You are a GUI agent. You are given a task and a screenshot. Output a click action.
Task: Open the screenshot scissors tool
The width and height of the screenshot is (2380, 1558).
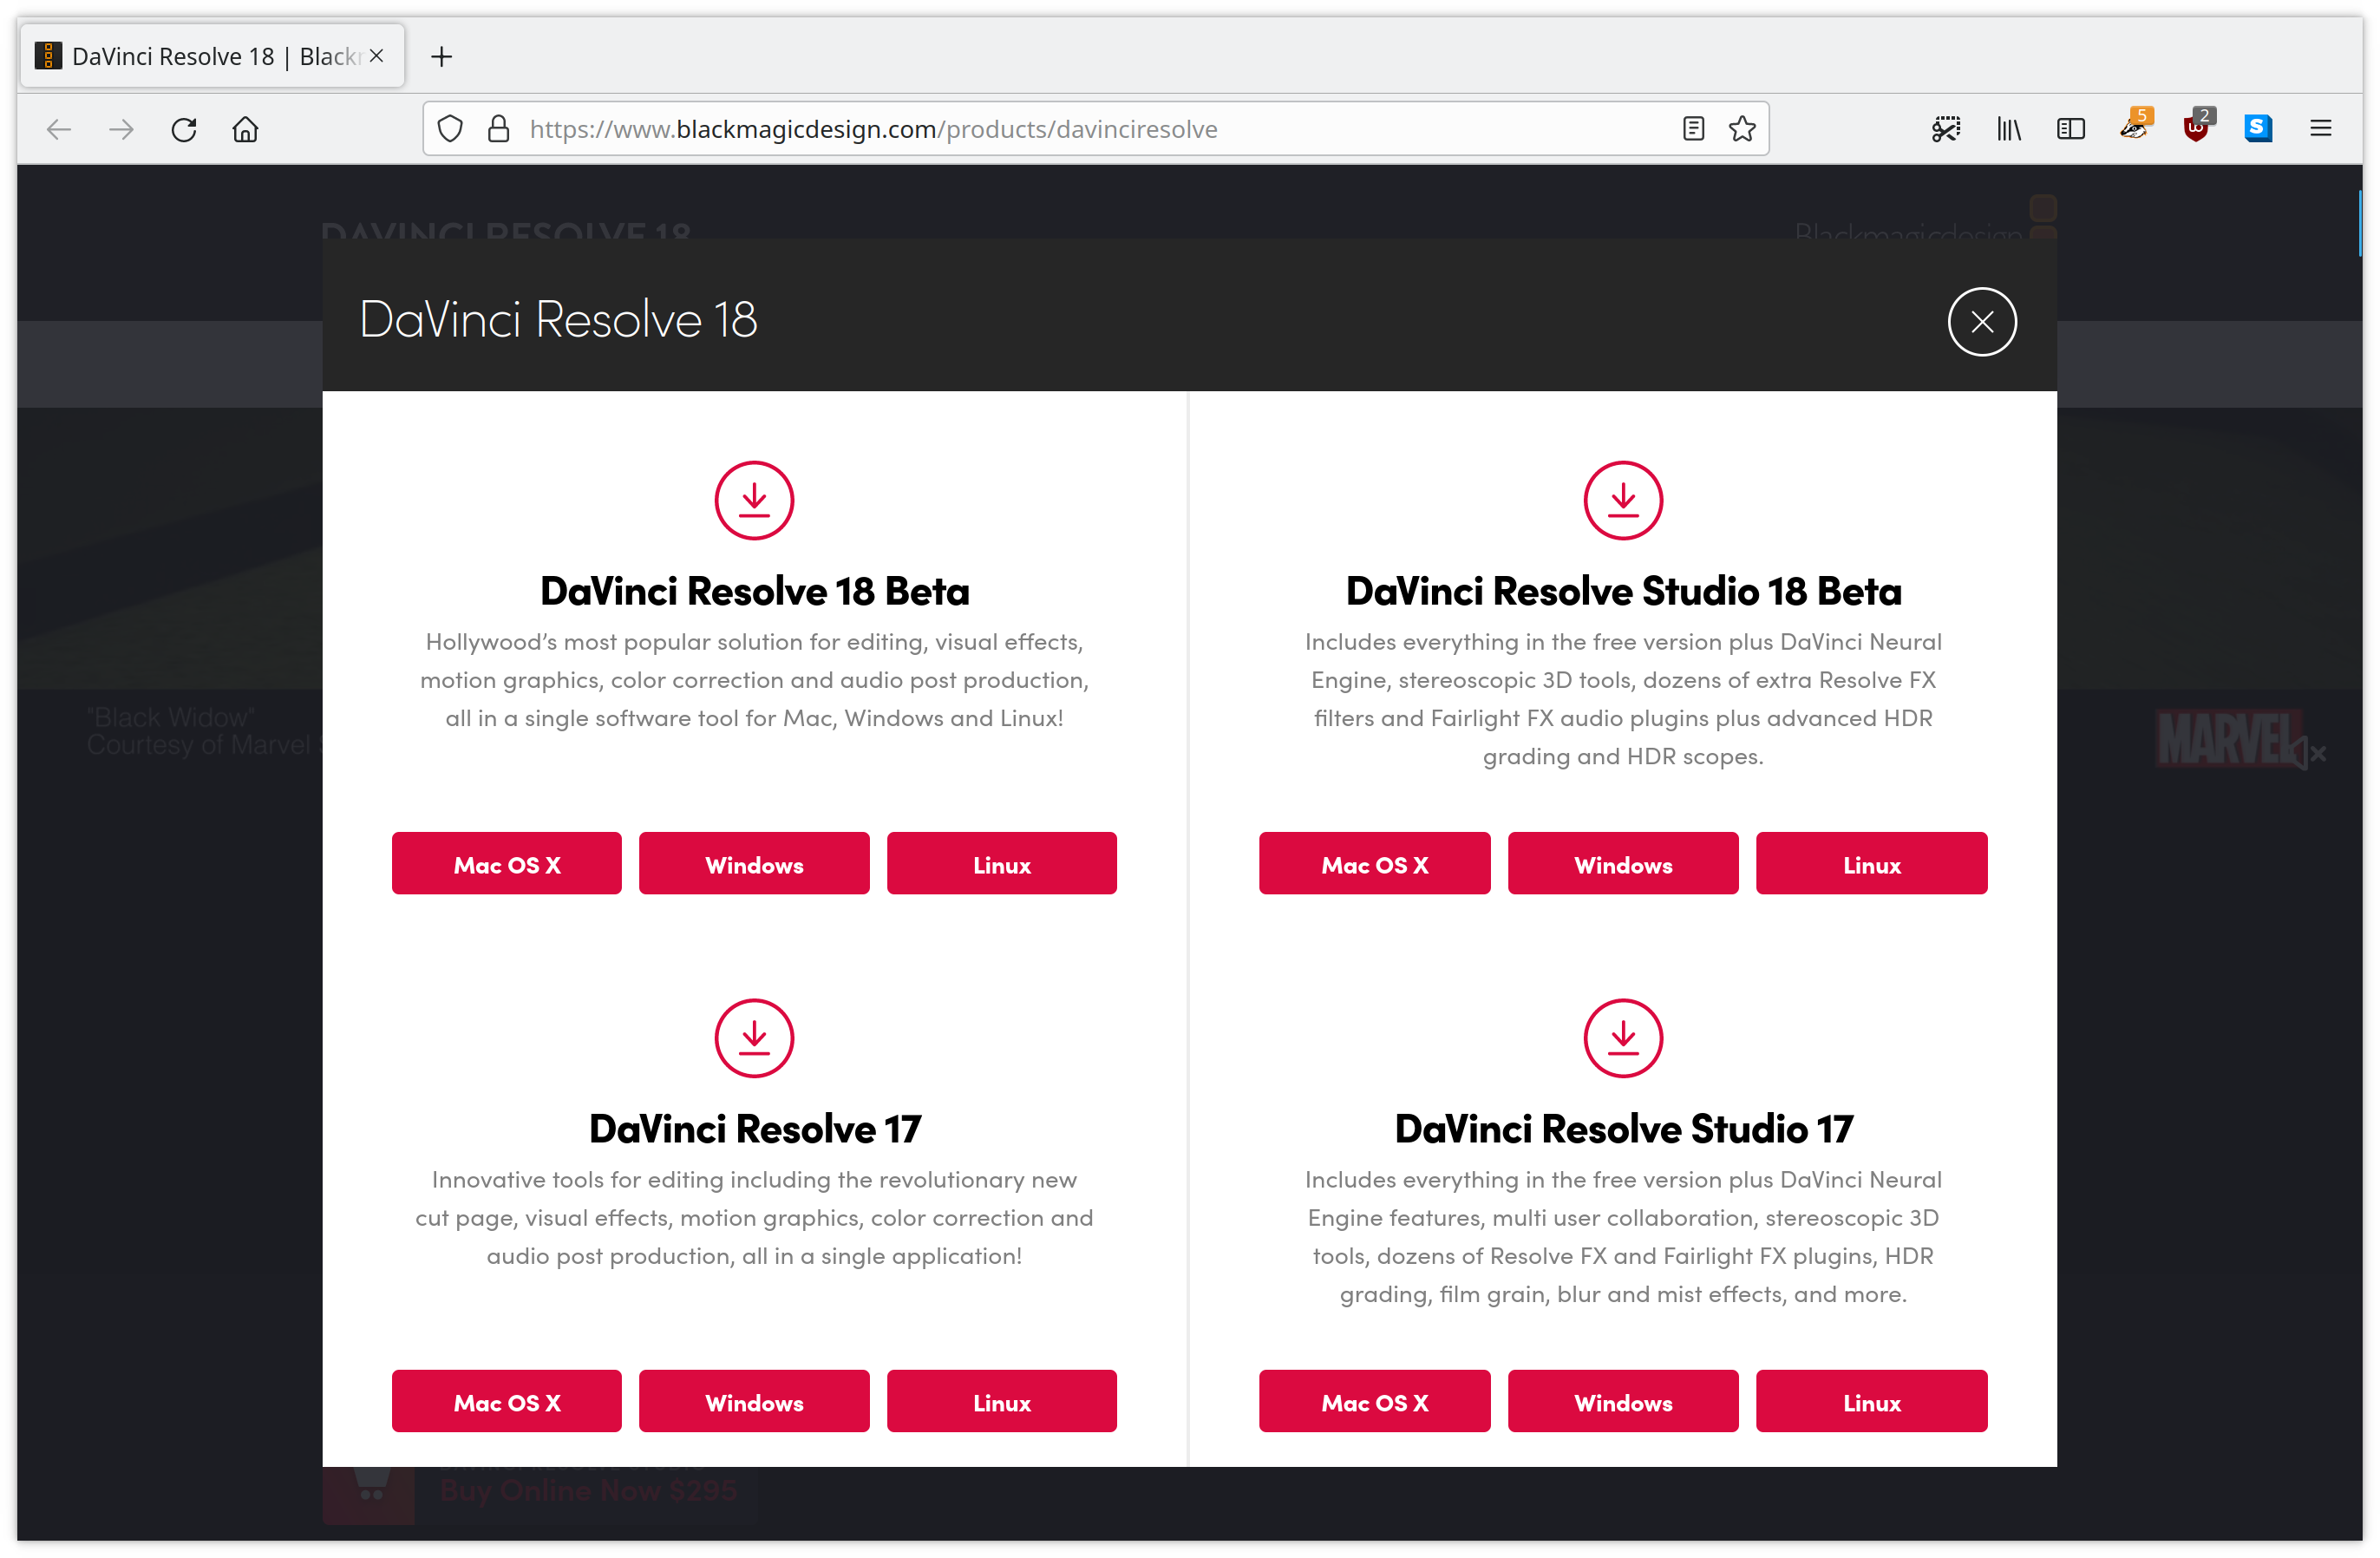[x=1946, y=129]
